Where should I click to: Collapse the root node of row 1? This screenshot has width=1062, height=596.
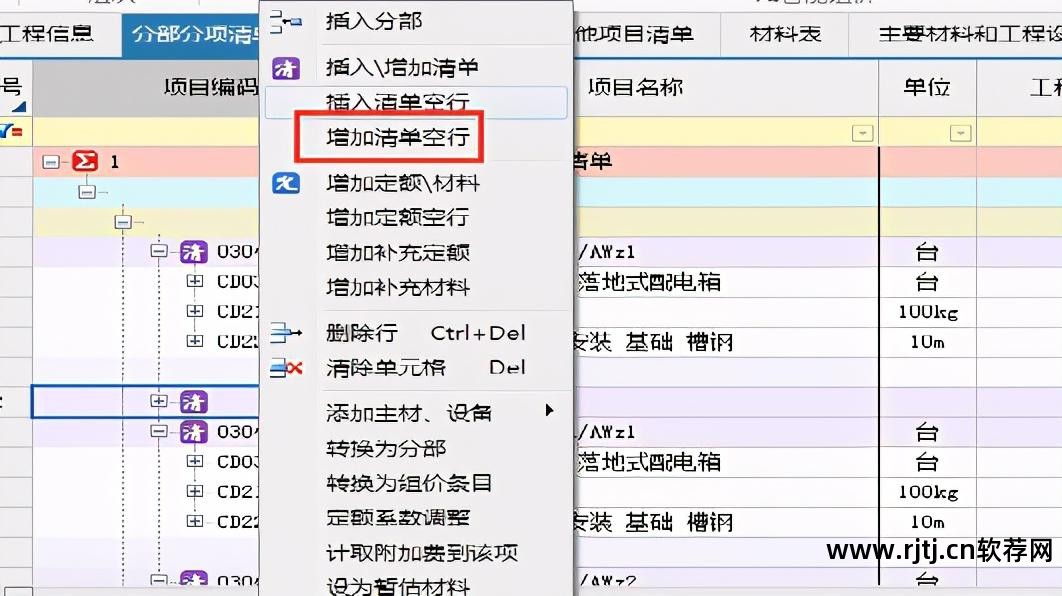tap(51, 162)
